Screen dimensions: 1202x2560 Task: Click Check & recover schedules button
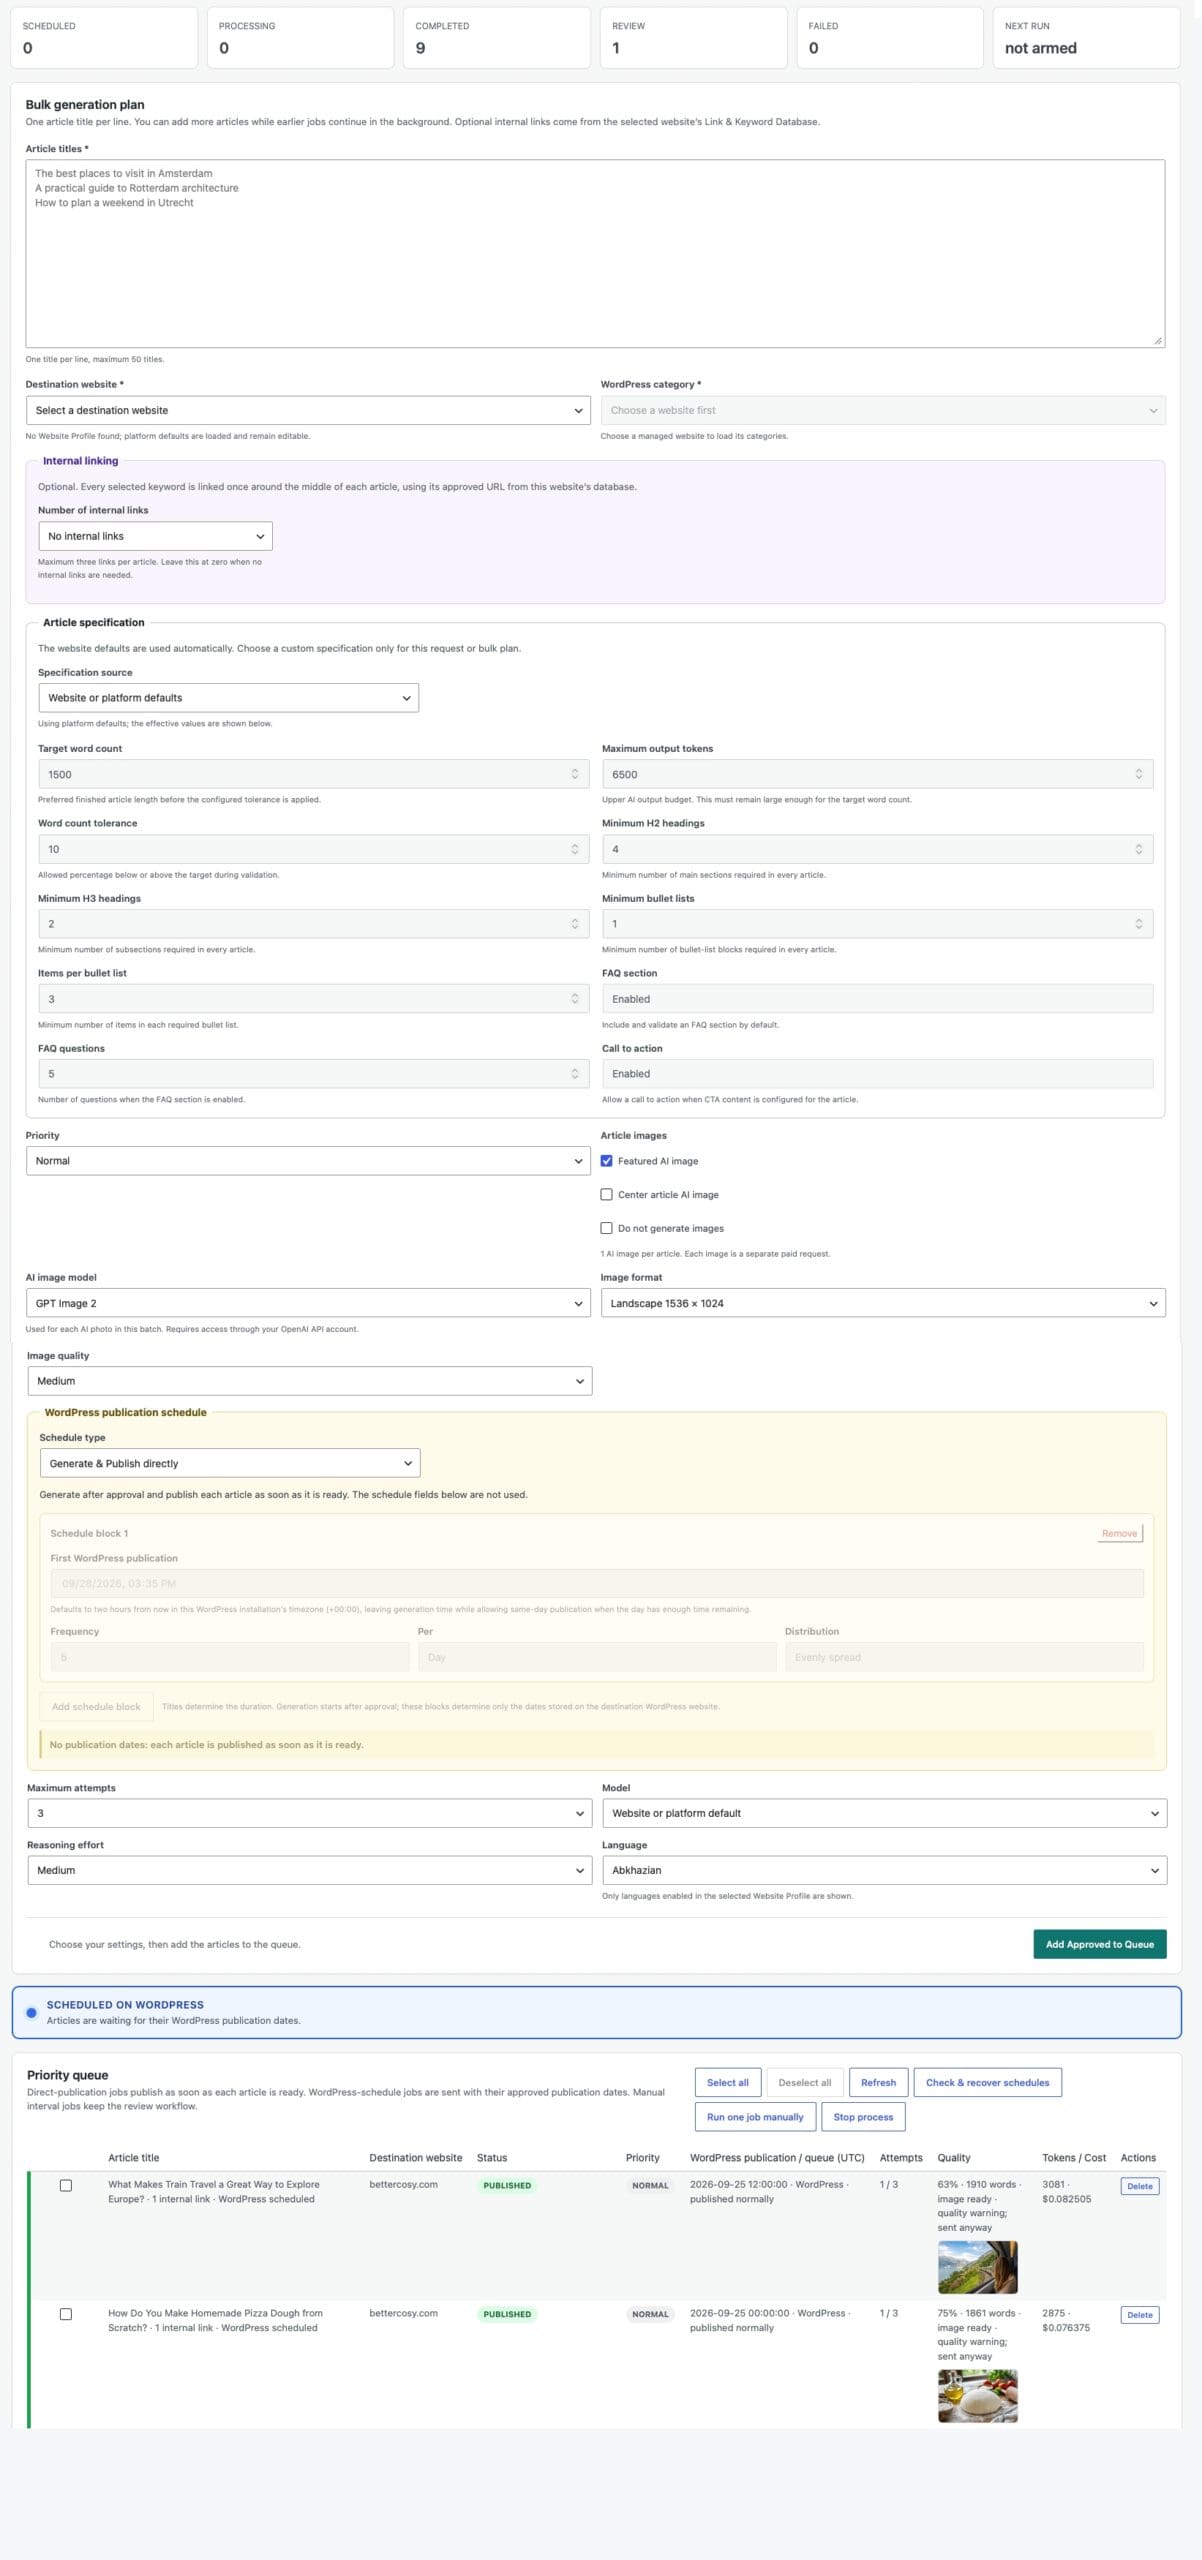(x=987, y=2083)
